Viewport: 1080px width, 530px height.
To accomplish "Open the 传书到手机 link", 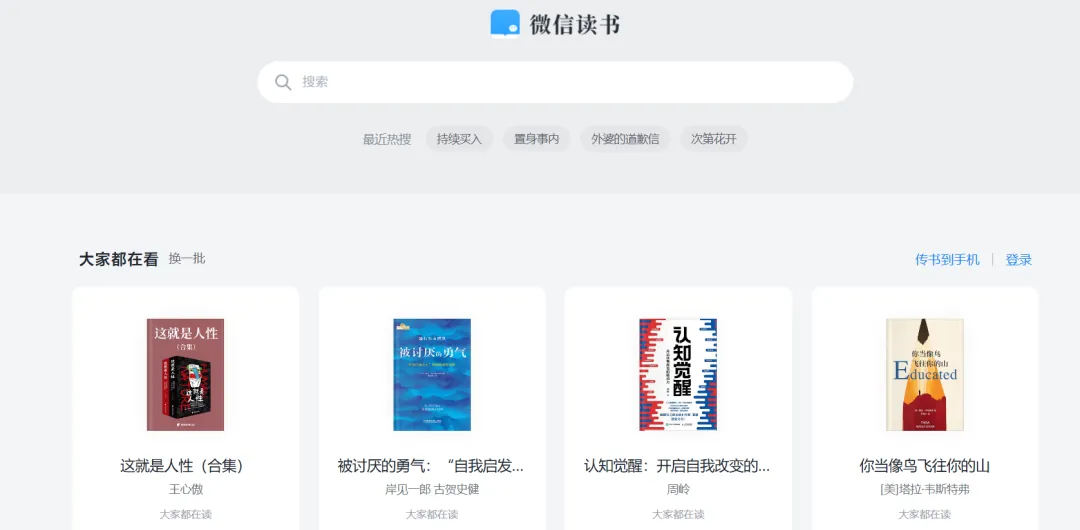I will tap(947, 260).
